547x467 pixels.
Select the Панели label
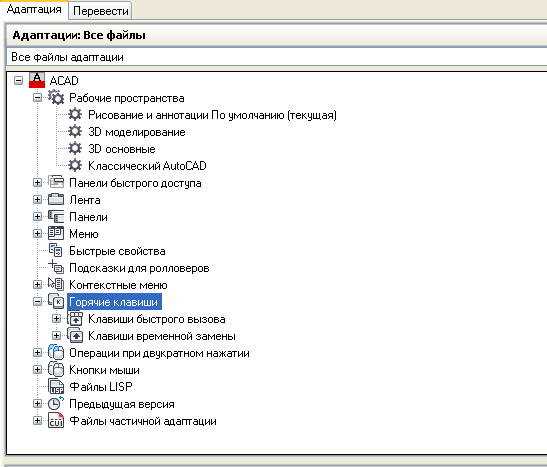(x=88, y=217)
